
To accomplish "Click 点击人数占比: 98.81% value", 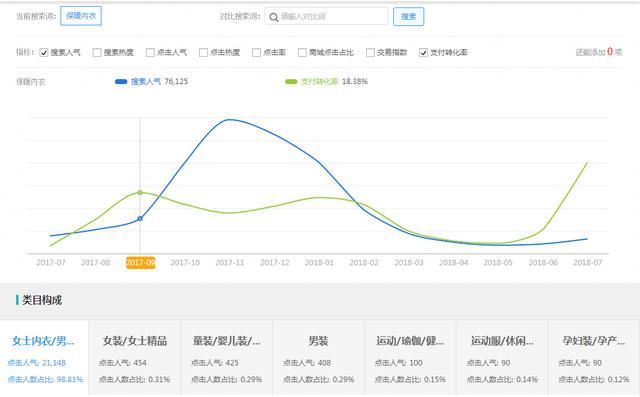I will (x=45, y=379).
